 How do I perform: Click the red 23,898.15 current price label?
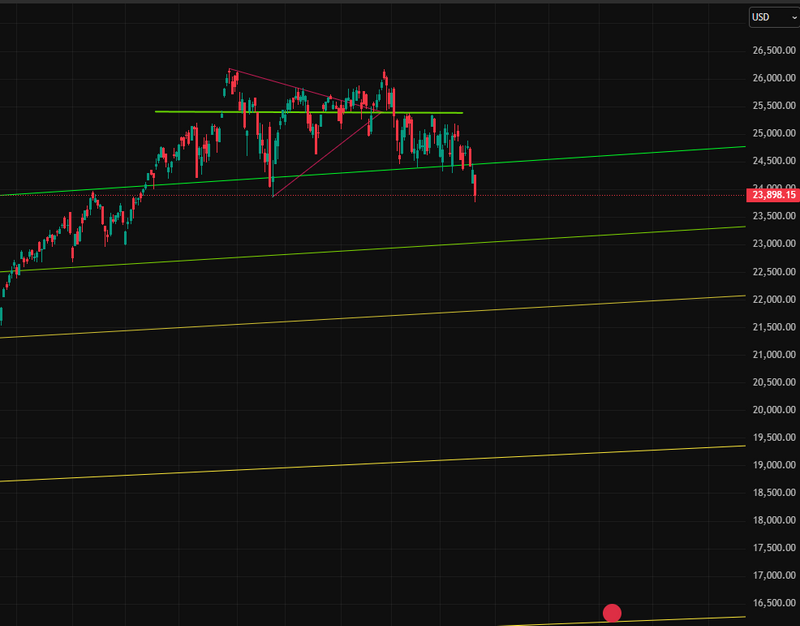(x=774, y=195)
